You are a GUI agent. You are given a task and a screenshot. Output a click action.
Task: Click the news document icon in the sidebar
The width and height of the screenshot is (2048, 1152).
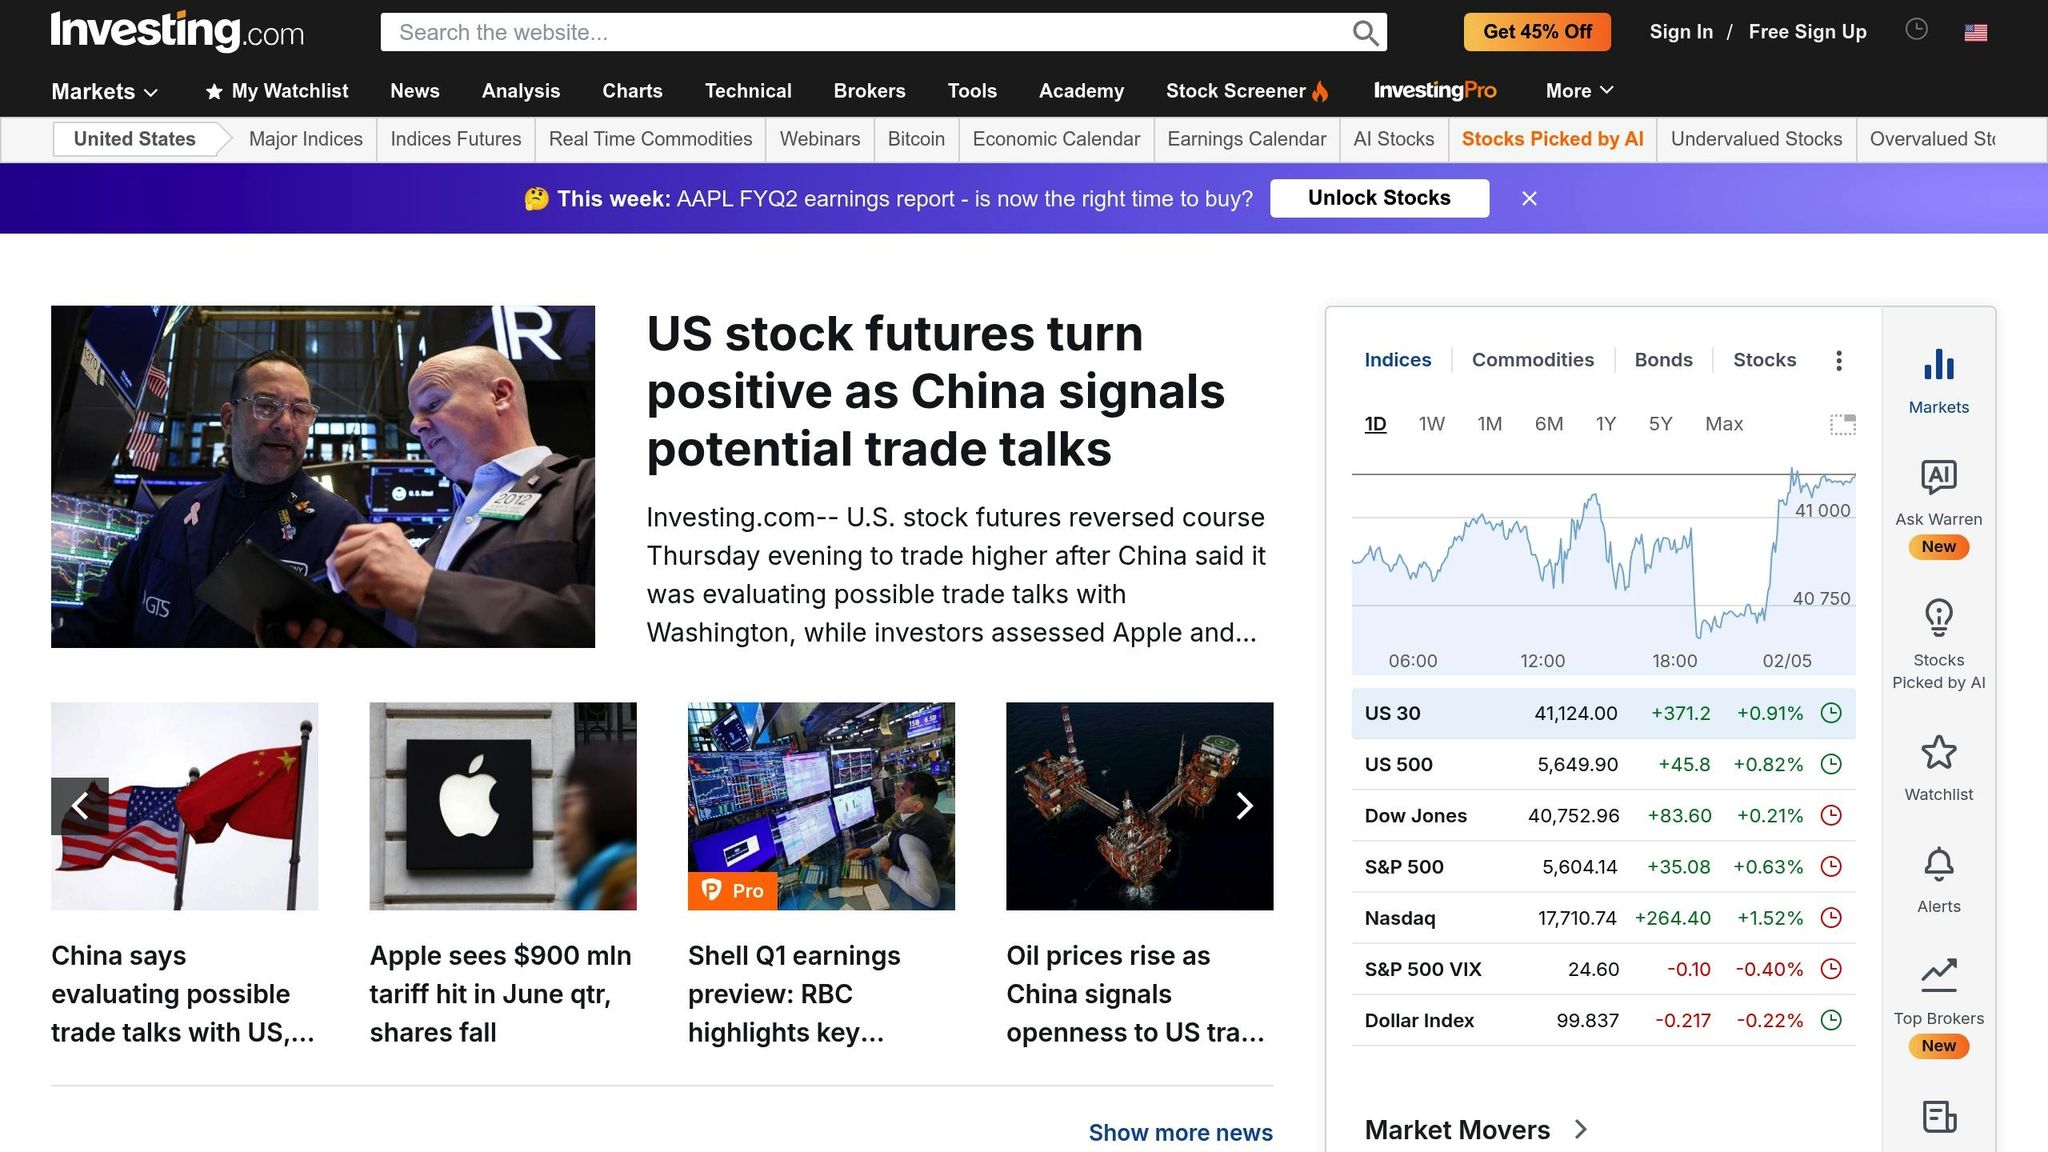point(1938,1117)
